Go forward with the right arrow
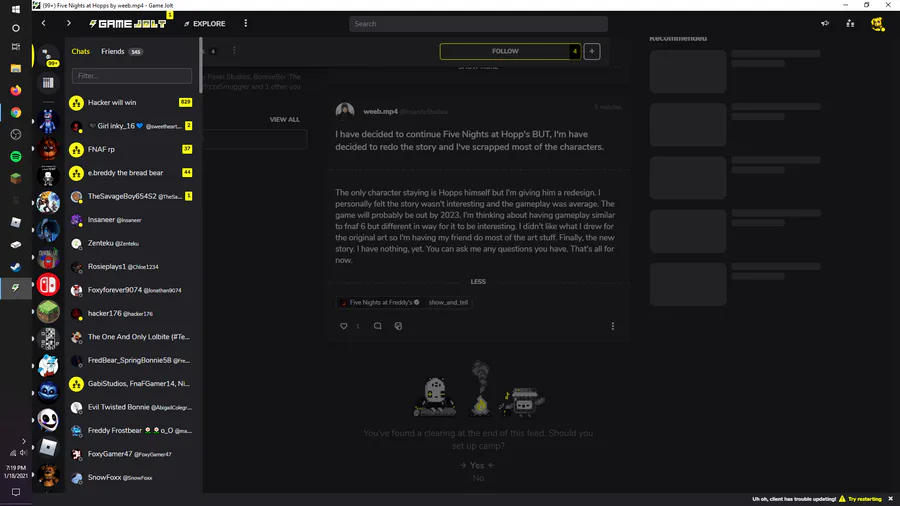900x506 pixels. pyautogui.click(x=69, y=24)
